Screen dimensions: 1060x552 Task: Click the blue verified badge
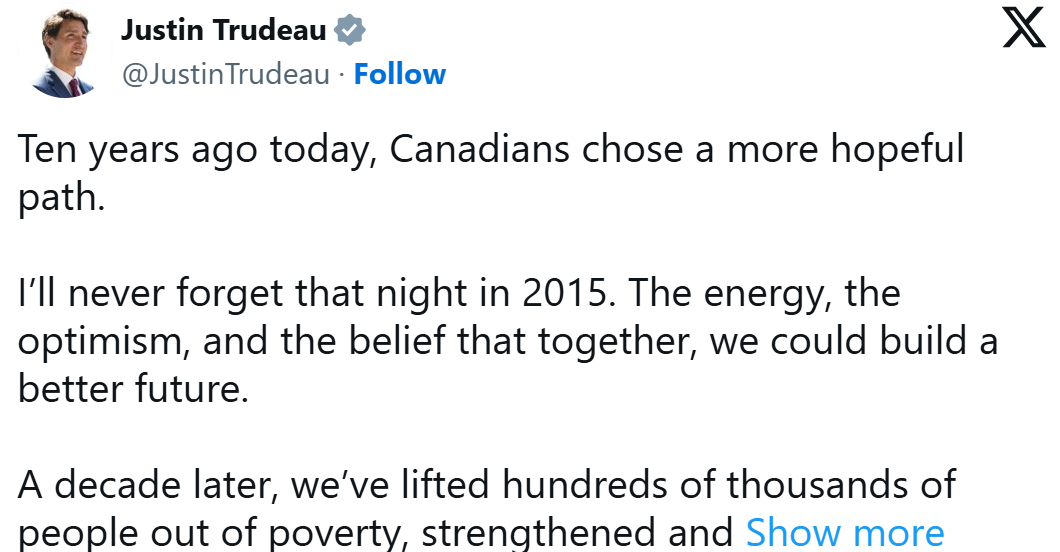348,31
